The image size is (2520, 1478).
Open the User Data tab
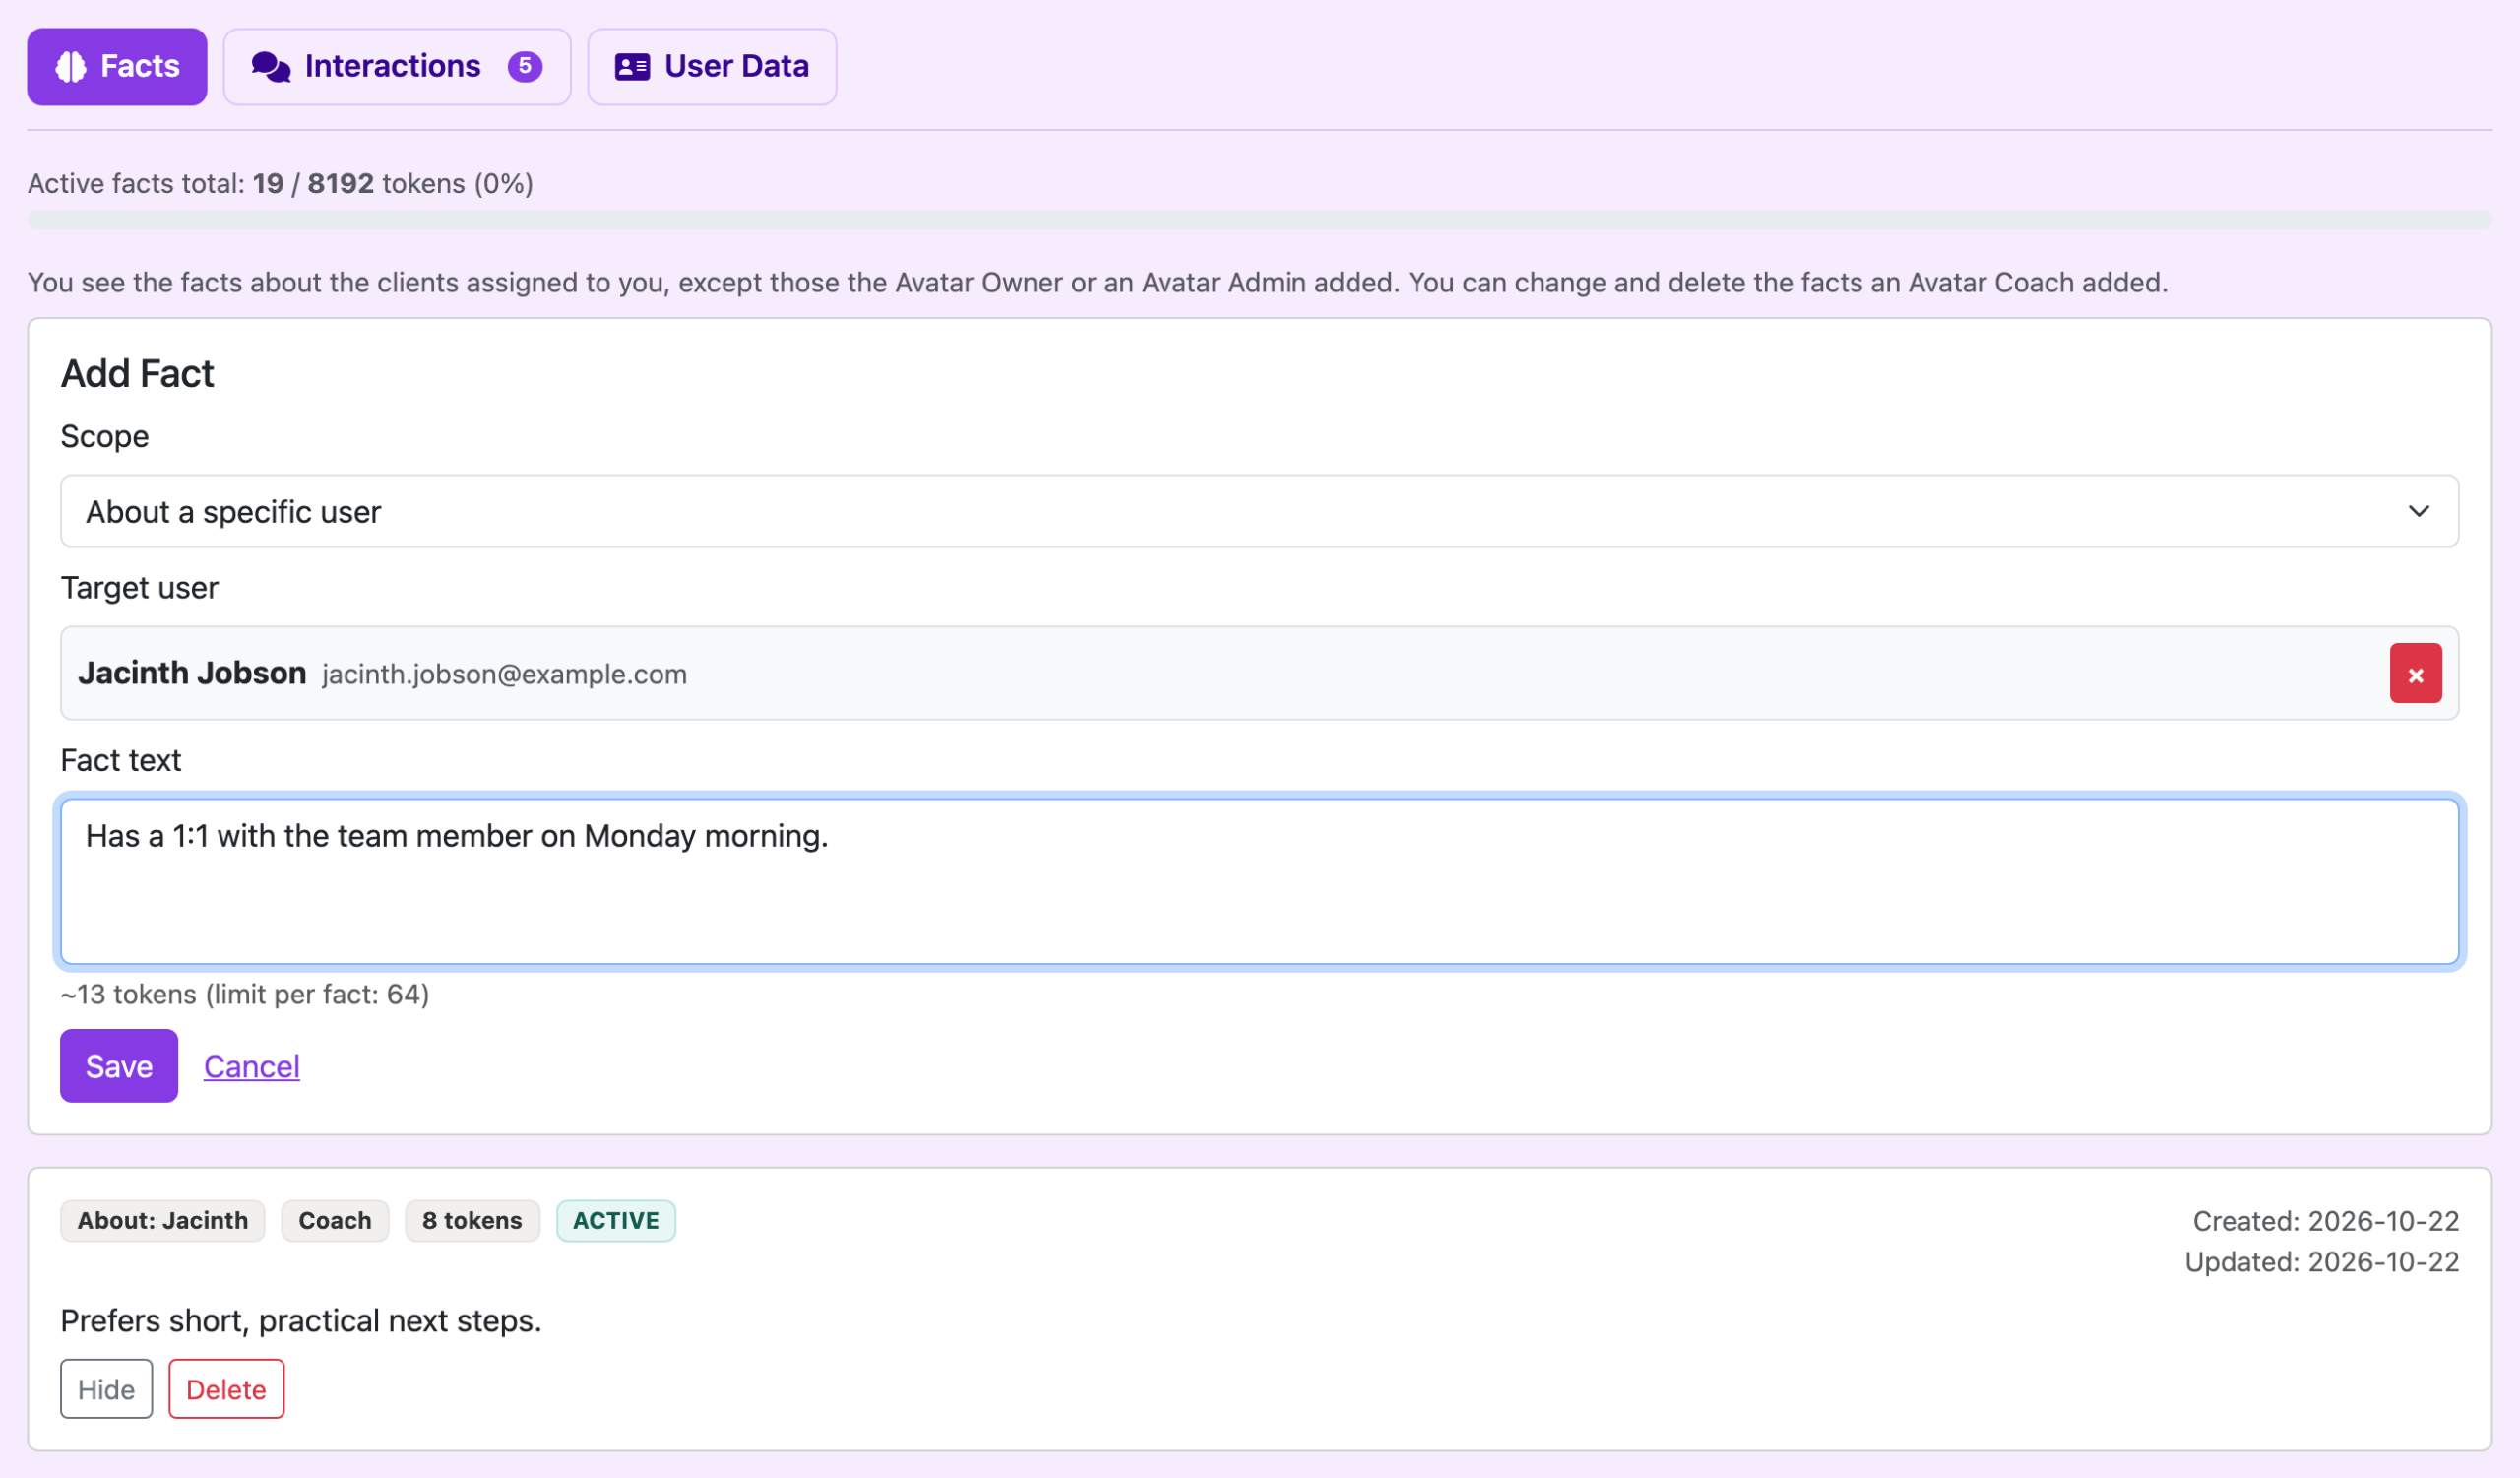coord(711,66)
